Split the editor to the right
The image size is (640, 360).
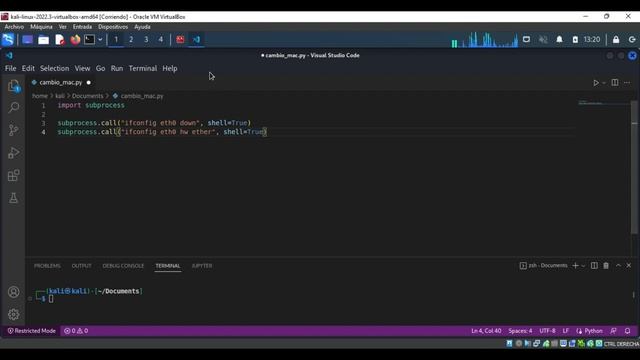click(615, 82)
